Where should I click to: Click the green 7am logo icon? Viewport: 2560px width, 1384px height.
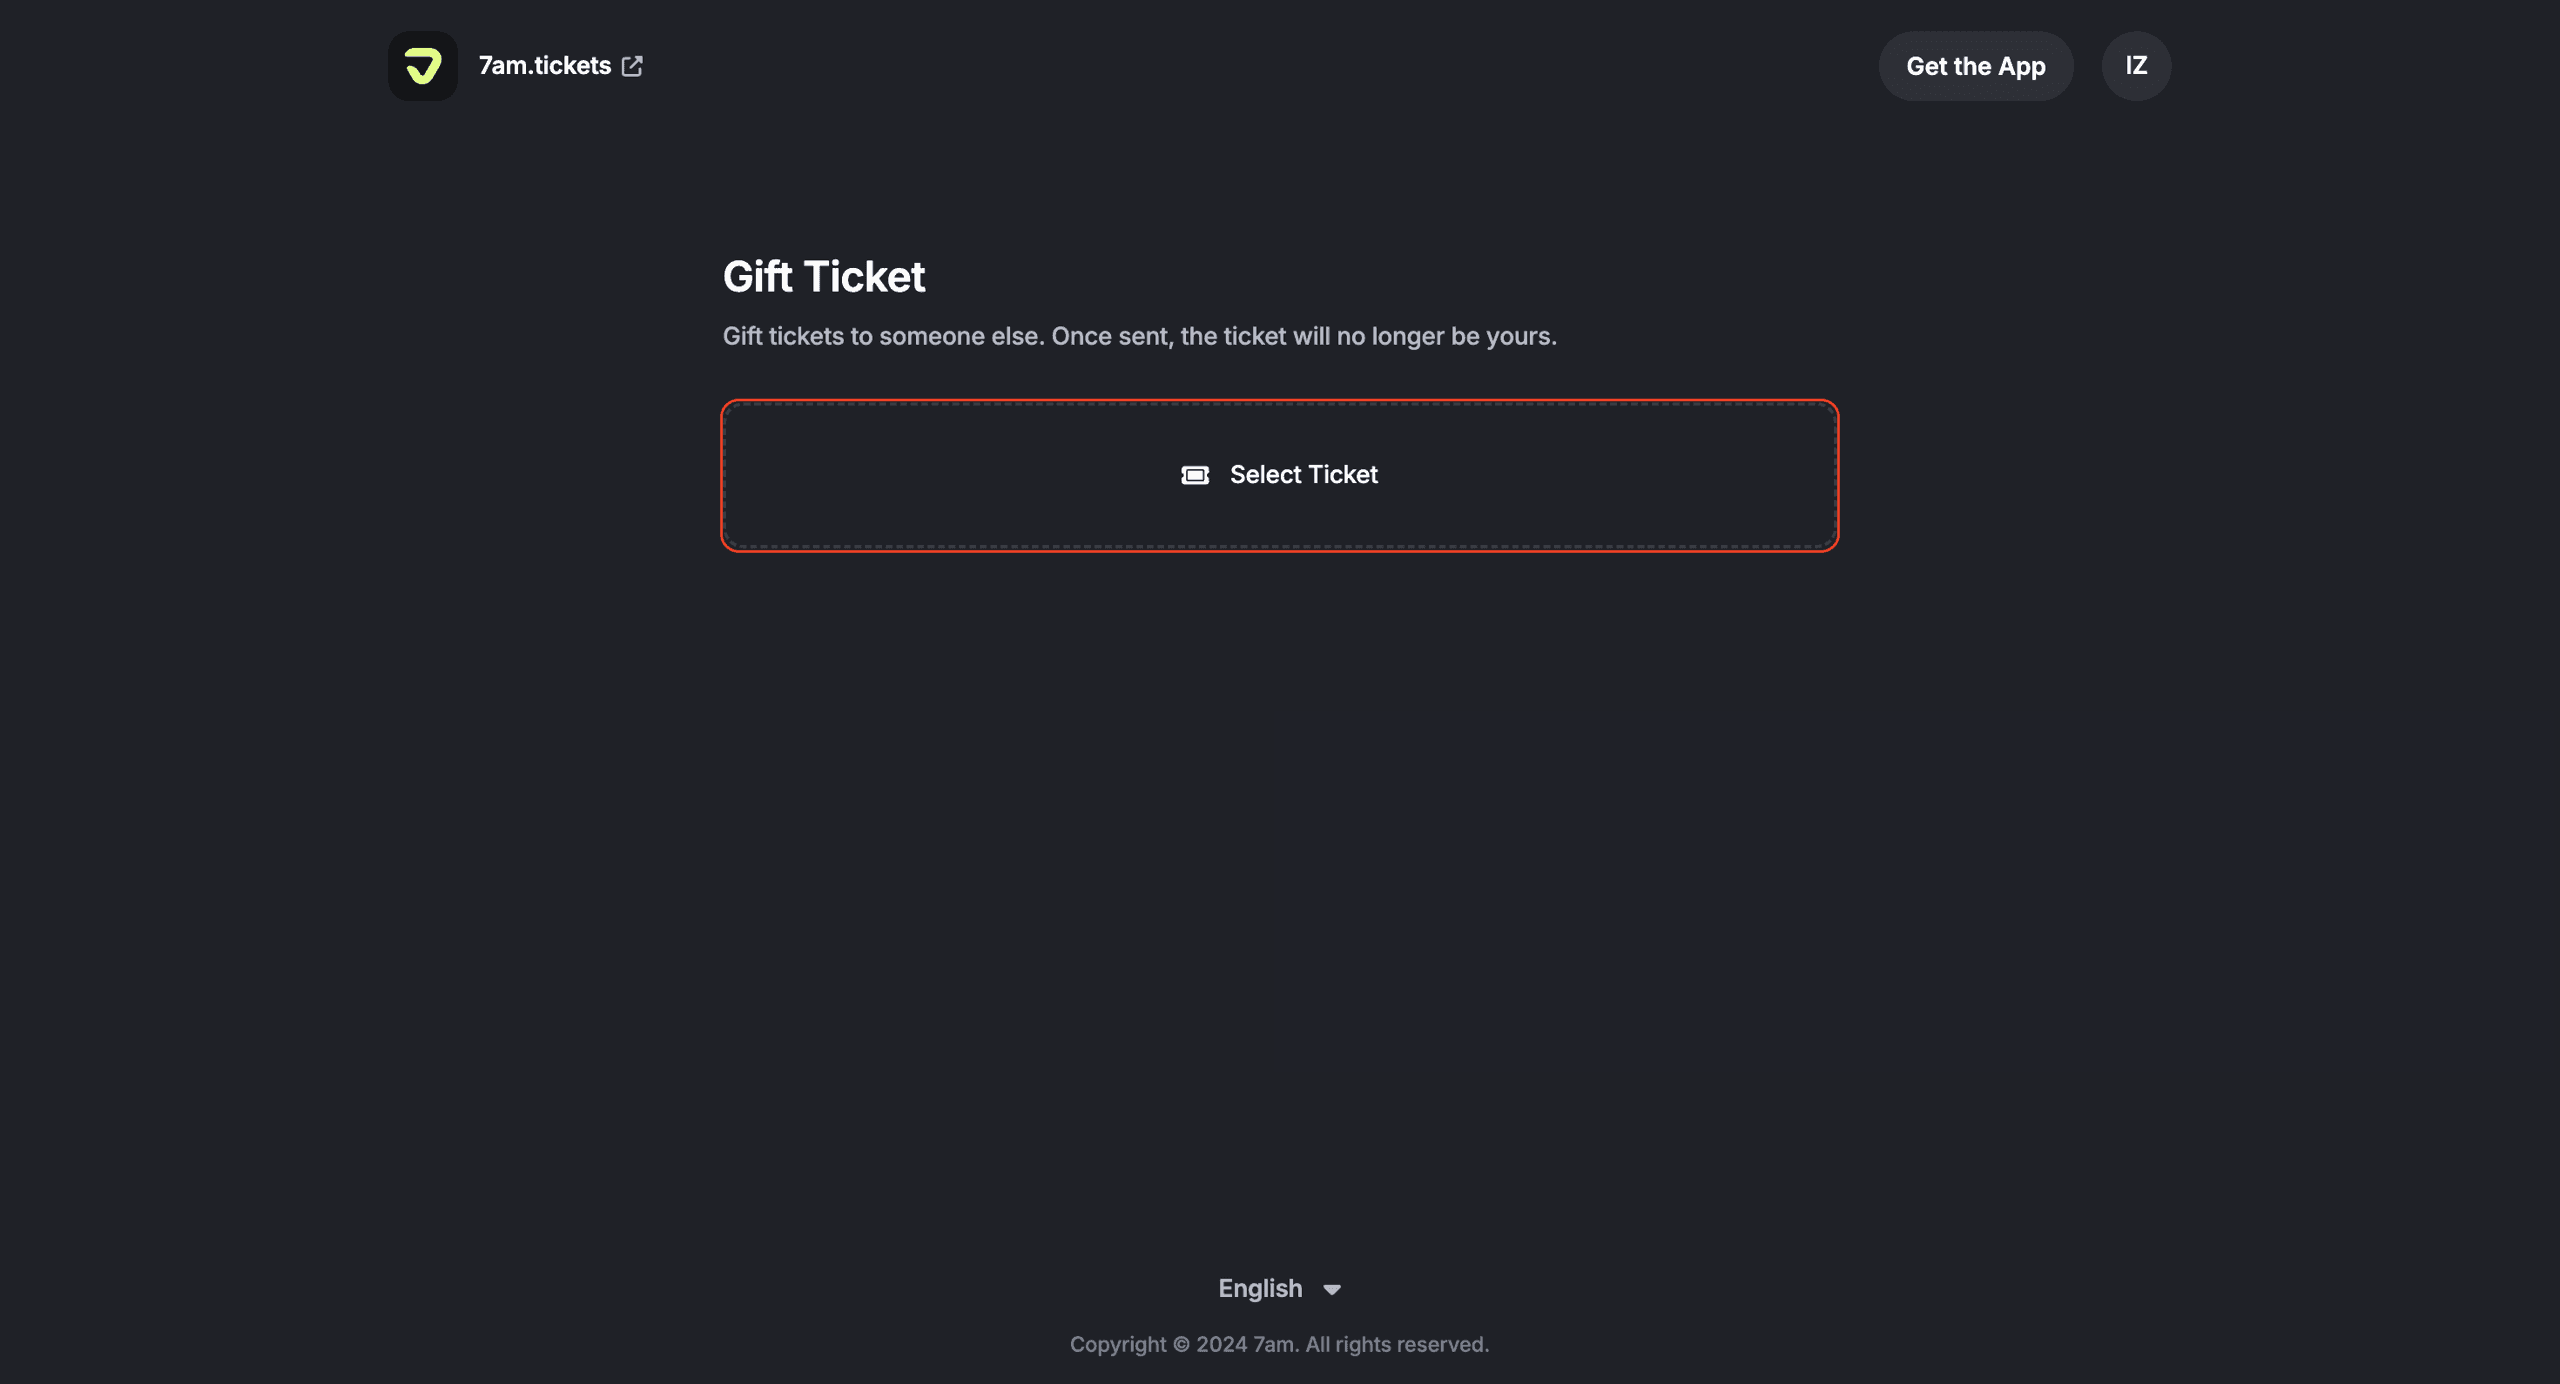(x=422, y=66)
